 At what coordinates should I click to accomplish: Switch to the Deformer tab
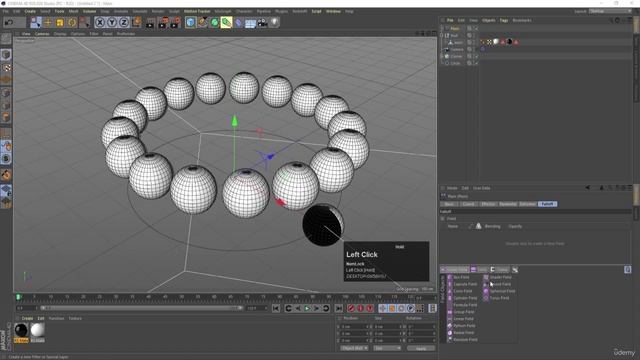click(x=528, y=204)
